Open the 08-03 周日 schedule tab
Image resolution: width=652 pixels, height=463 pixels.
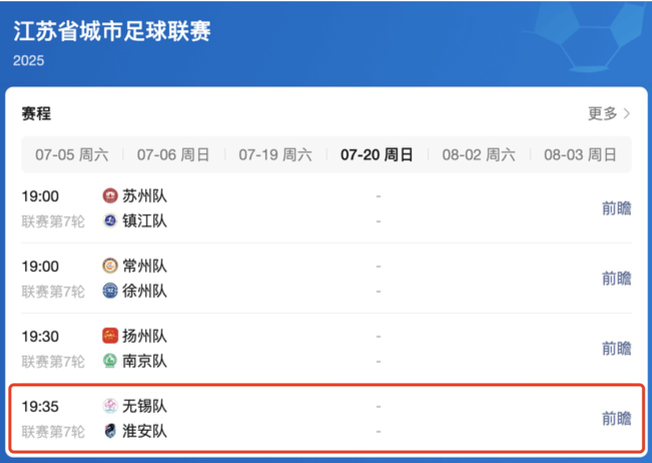[x=580, y=155]
